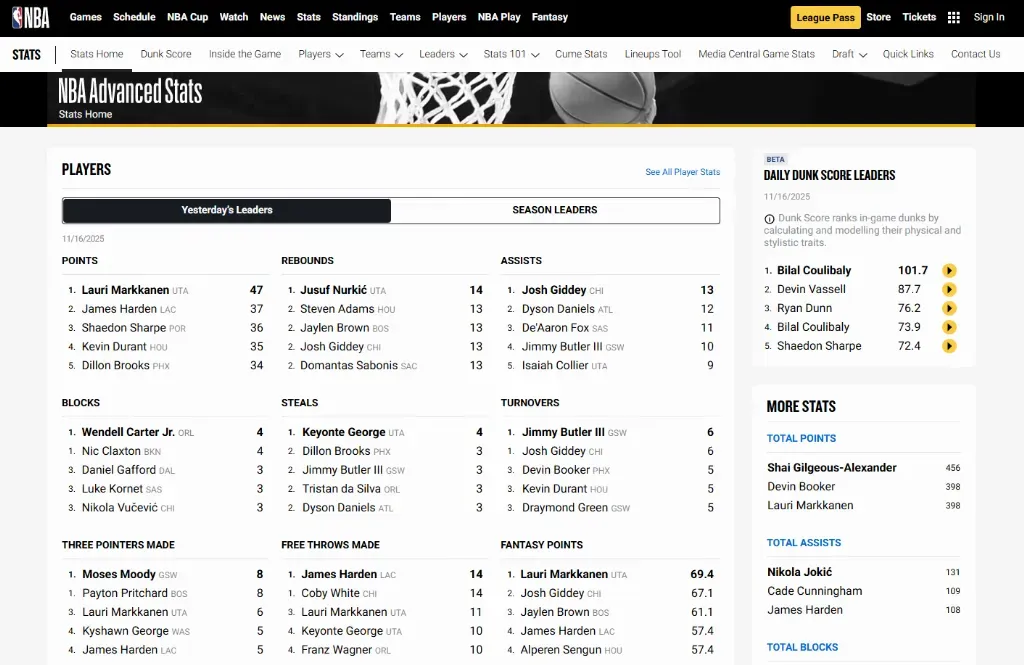This screenshot has width=1024, height=665.
Task: Play Bilal Coulibaly's top dunk video
Action: 948,270
